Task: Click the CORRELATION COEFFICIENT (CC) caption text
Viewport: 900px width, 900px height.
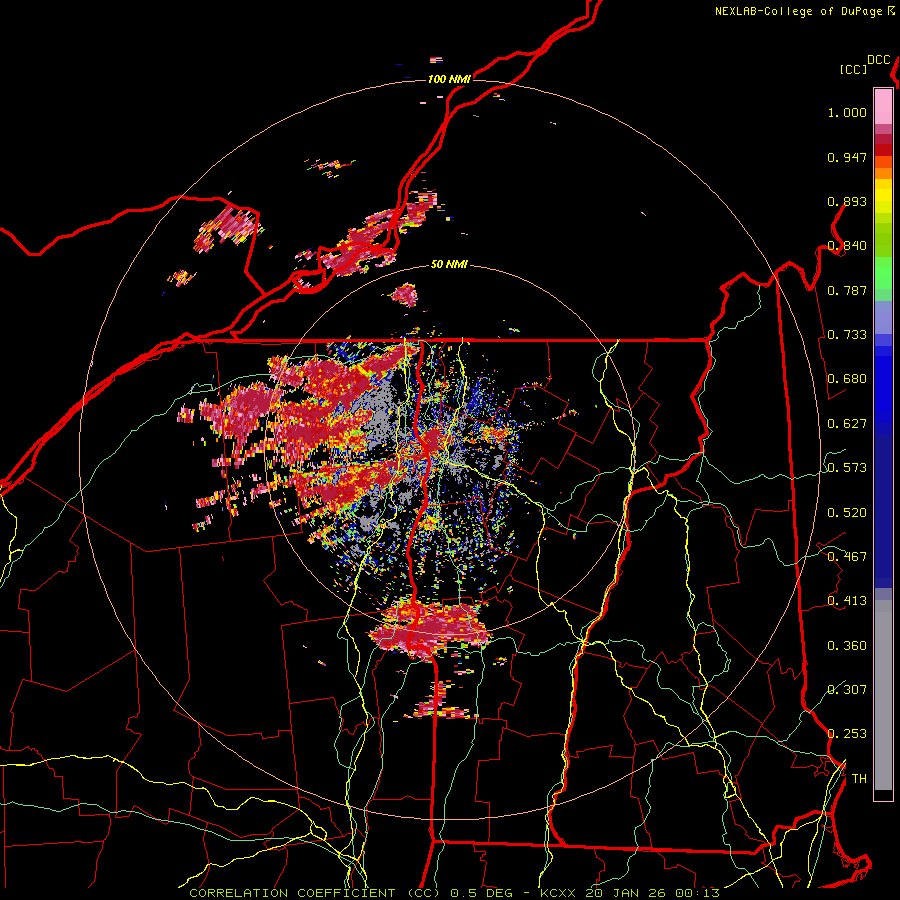Action: point(315,893)
